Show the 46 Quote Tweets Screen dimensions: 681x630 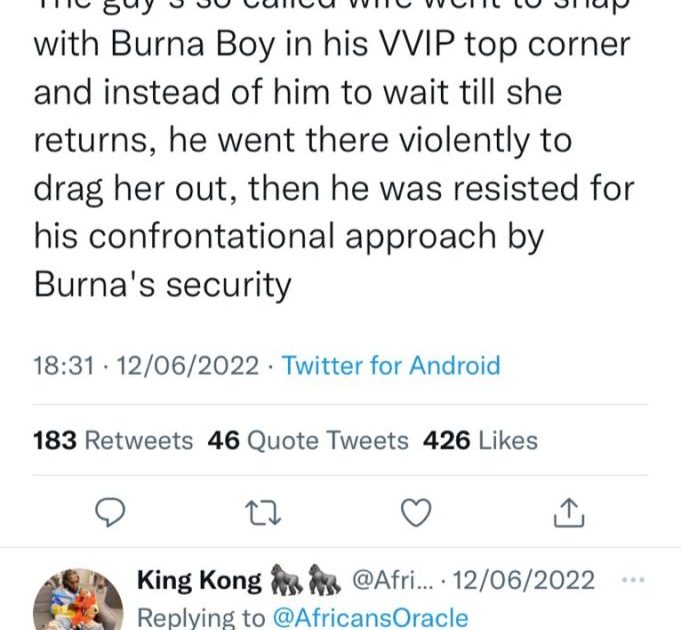[308, 440]
